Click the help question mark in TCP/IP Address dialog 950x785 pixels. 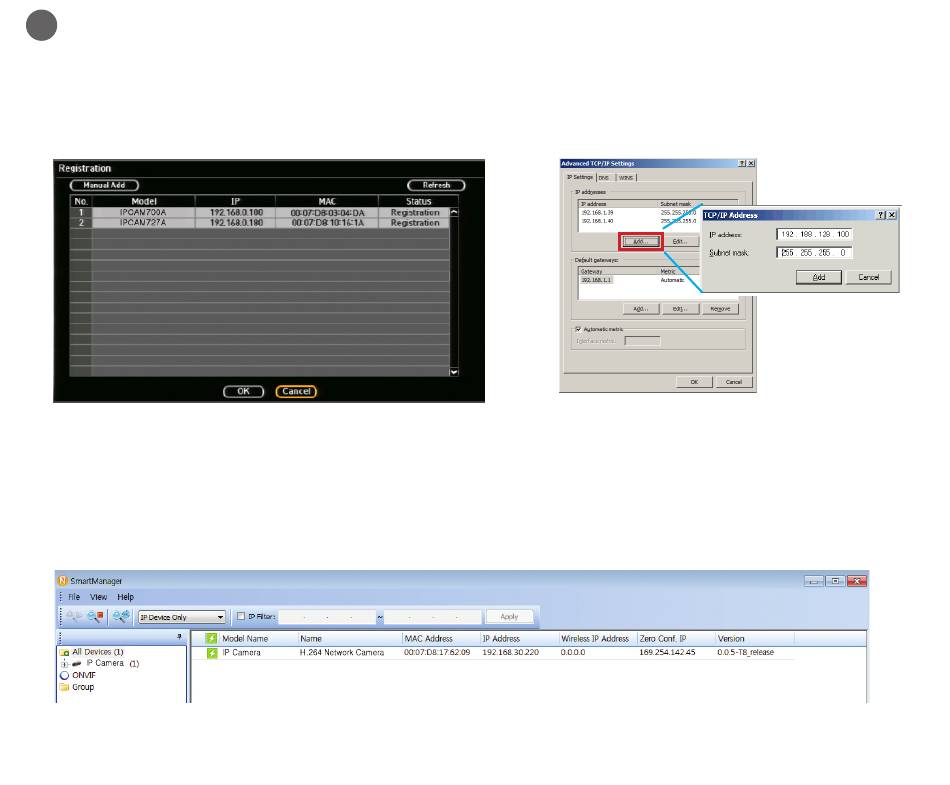point(881,215)
